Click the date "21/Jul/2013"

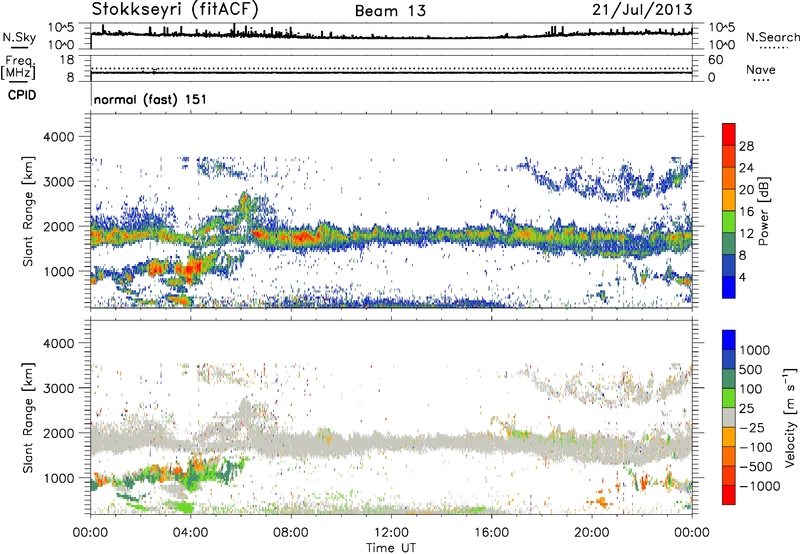tap(642, 10)
